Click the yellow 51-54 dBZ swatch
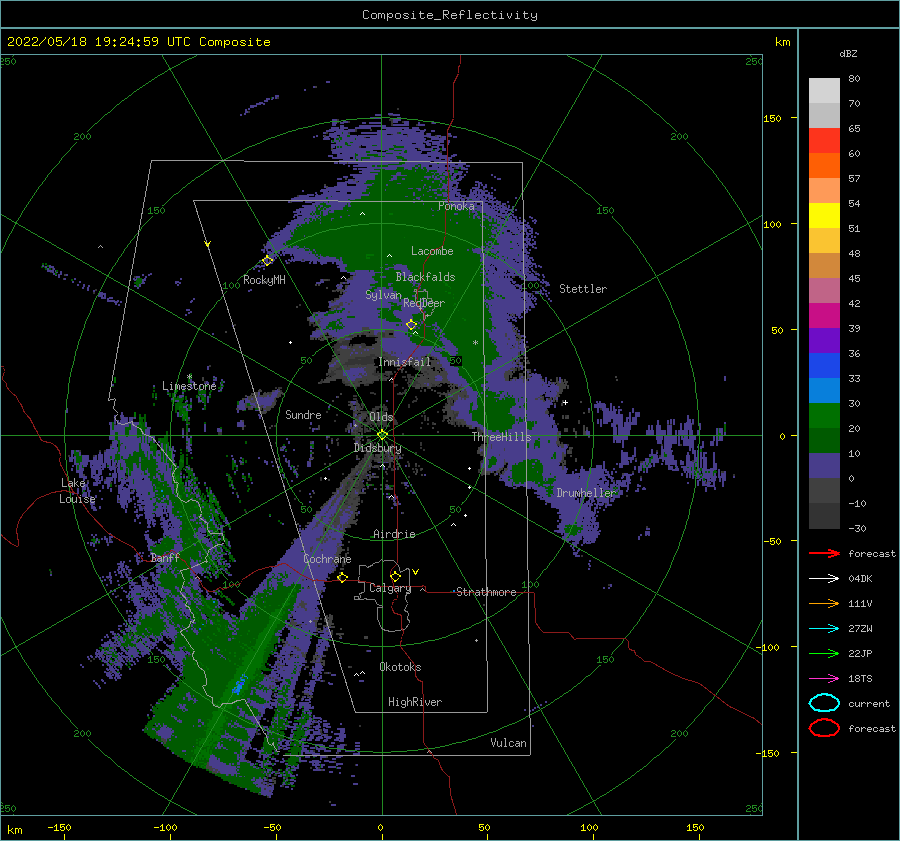The height and width of the screenshot is (841, 900). (x=824, y=215)
